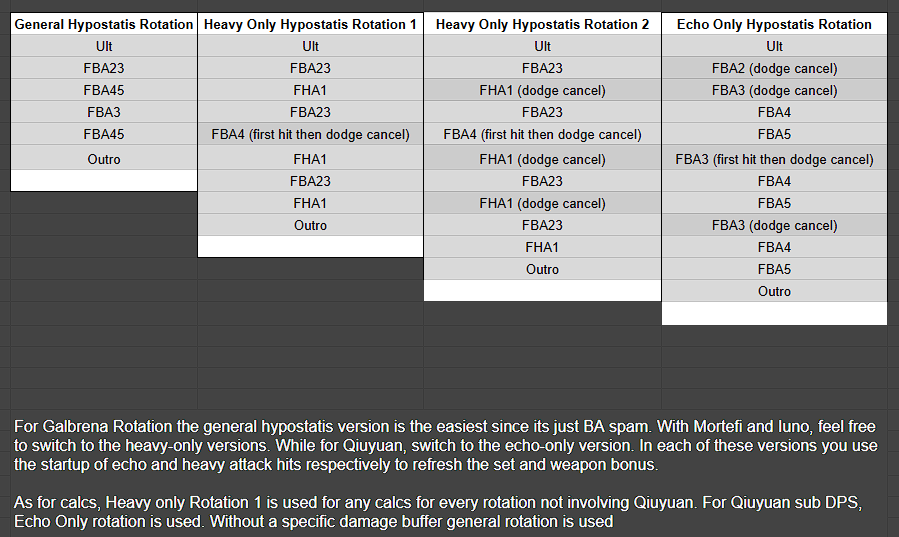Click Ult under General Hypostatis Rotation

(104, 46)
